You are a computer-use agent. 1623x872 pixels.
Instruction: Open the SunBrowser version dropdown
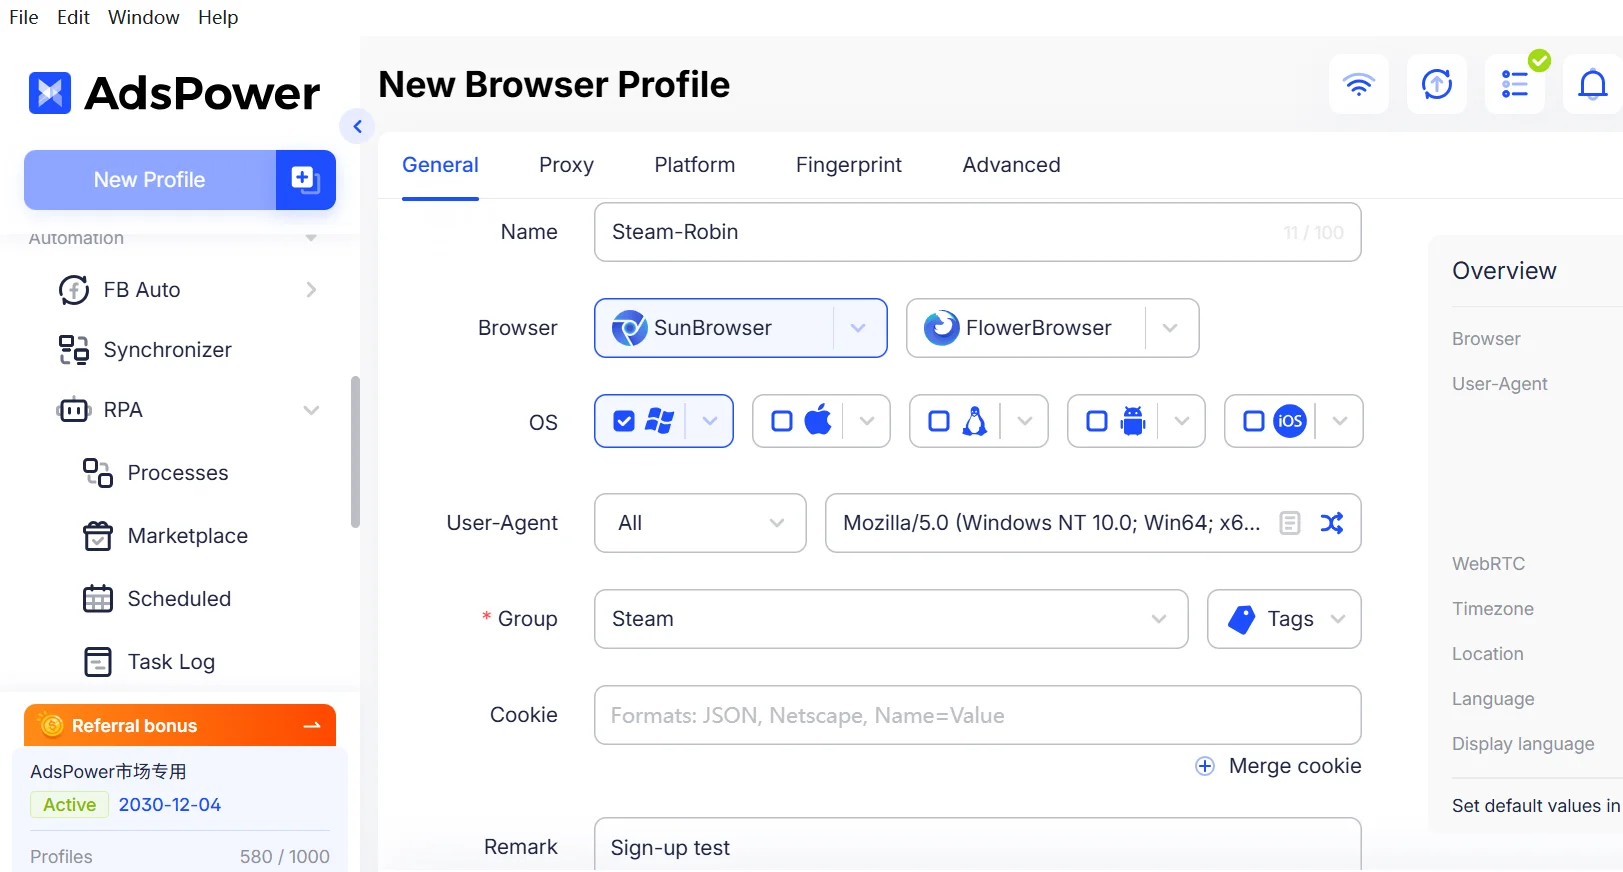858,328
